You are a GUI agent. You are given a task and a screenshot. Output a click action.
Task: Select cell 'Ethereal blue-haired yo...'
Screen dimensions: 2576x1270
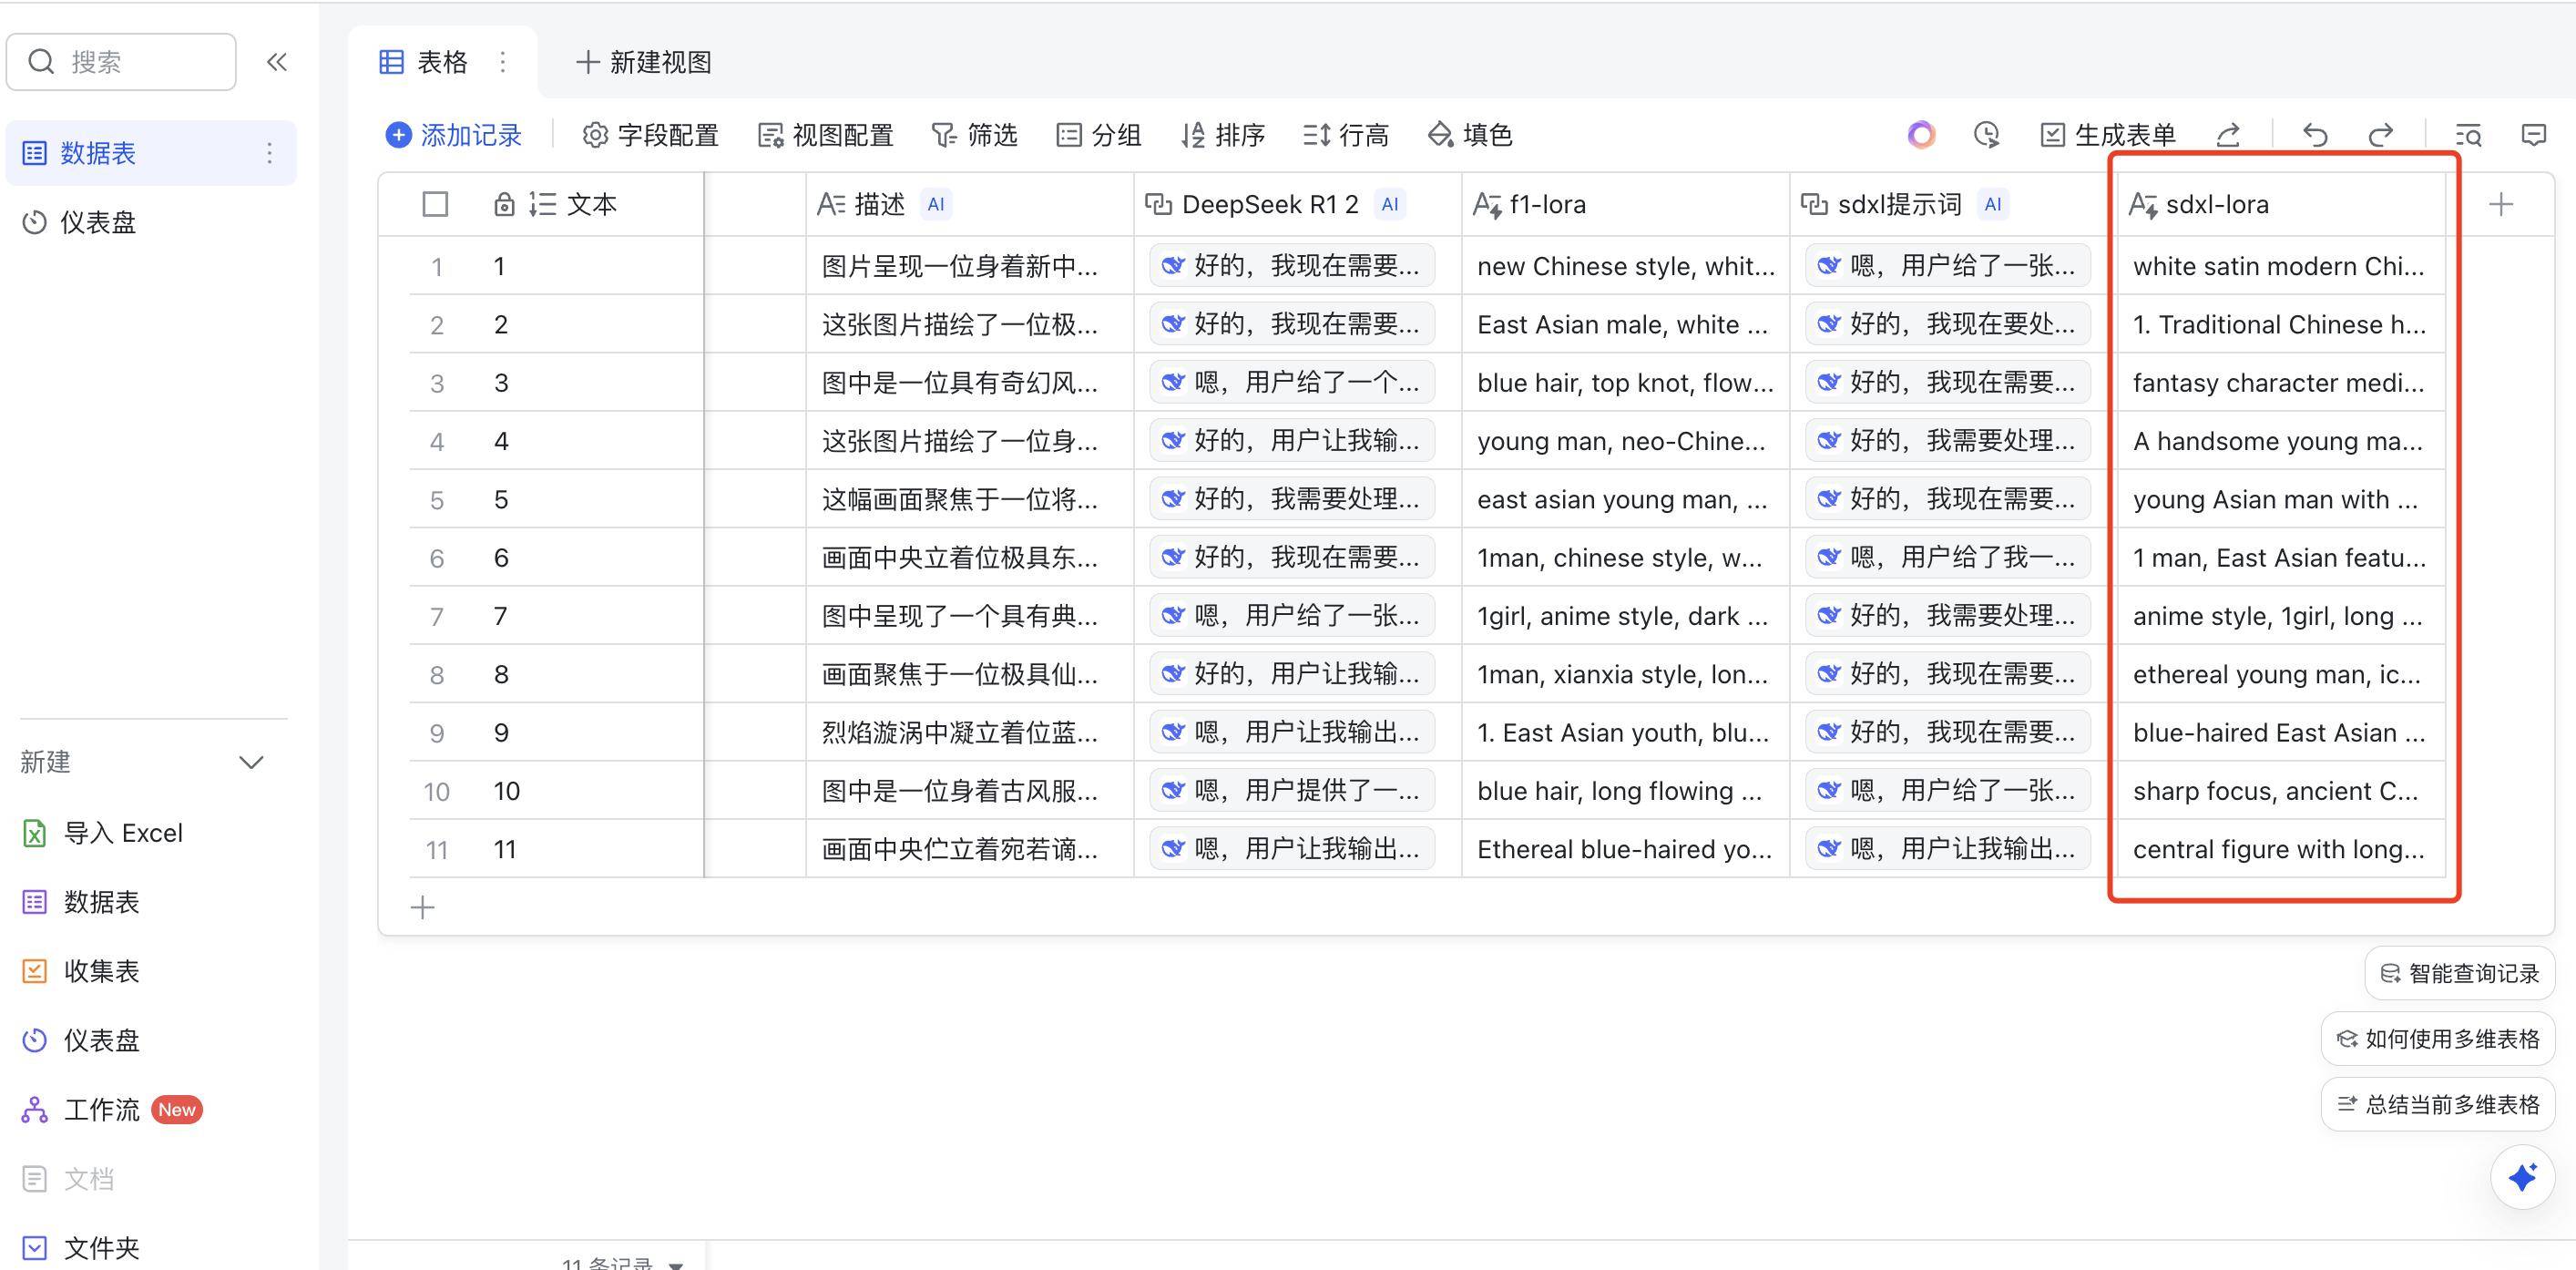pyautogui.click(x=1625, y=849)
